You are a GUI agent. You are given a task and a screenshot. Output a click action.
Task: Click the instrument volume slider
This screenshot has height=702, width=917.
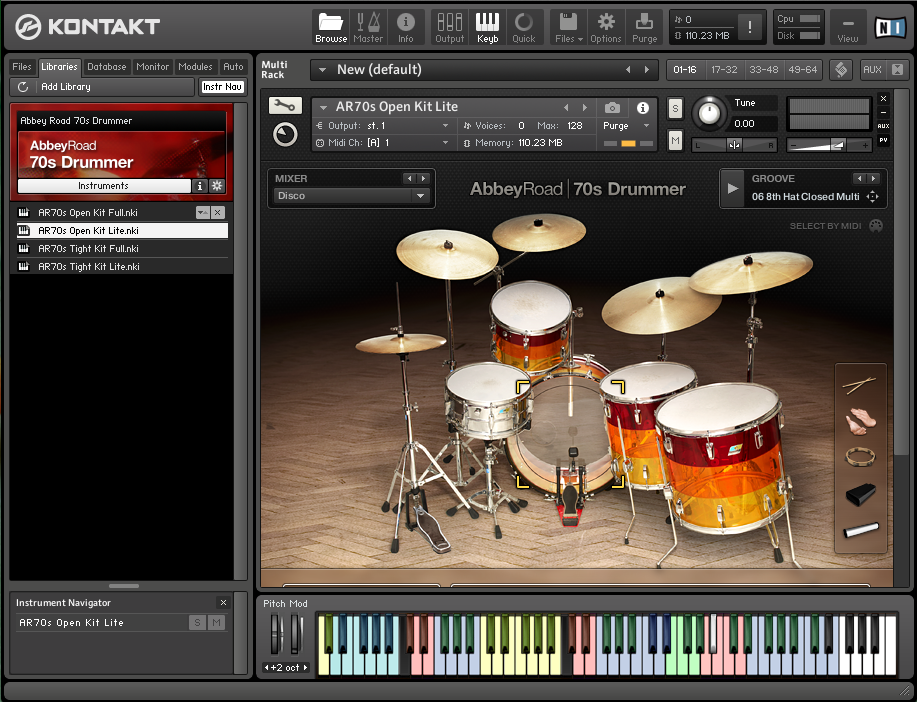click(829, 145)
